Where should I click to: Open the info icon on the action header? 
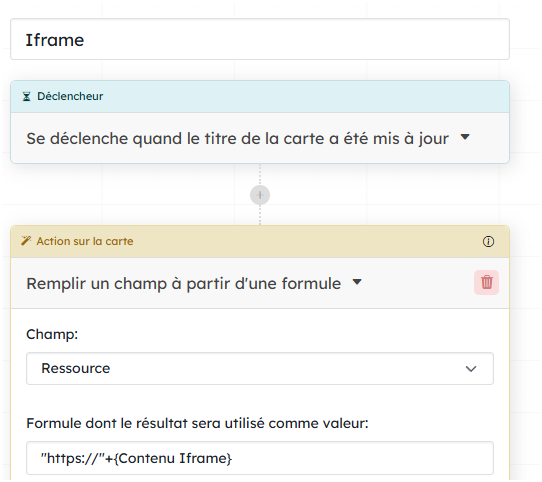(488, 241)
